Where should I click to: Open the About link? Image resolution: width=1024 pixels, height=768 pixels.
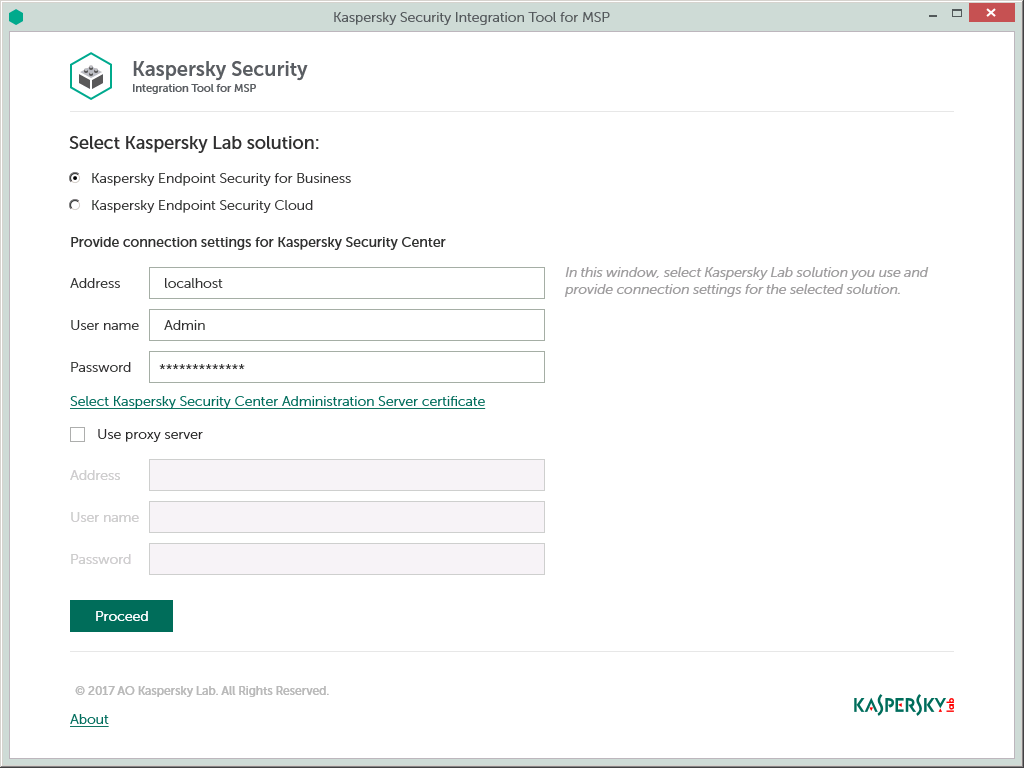point(88,719)
